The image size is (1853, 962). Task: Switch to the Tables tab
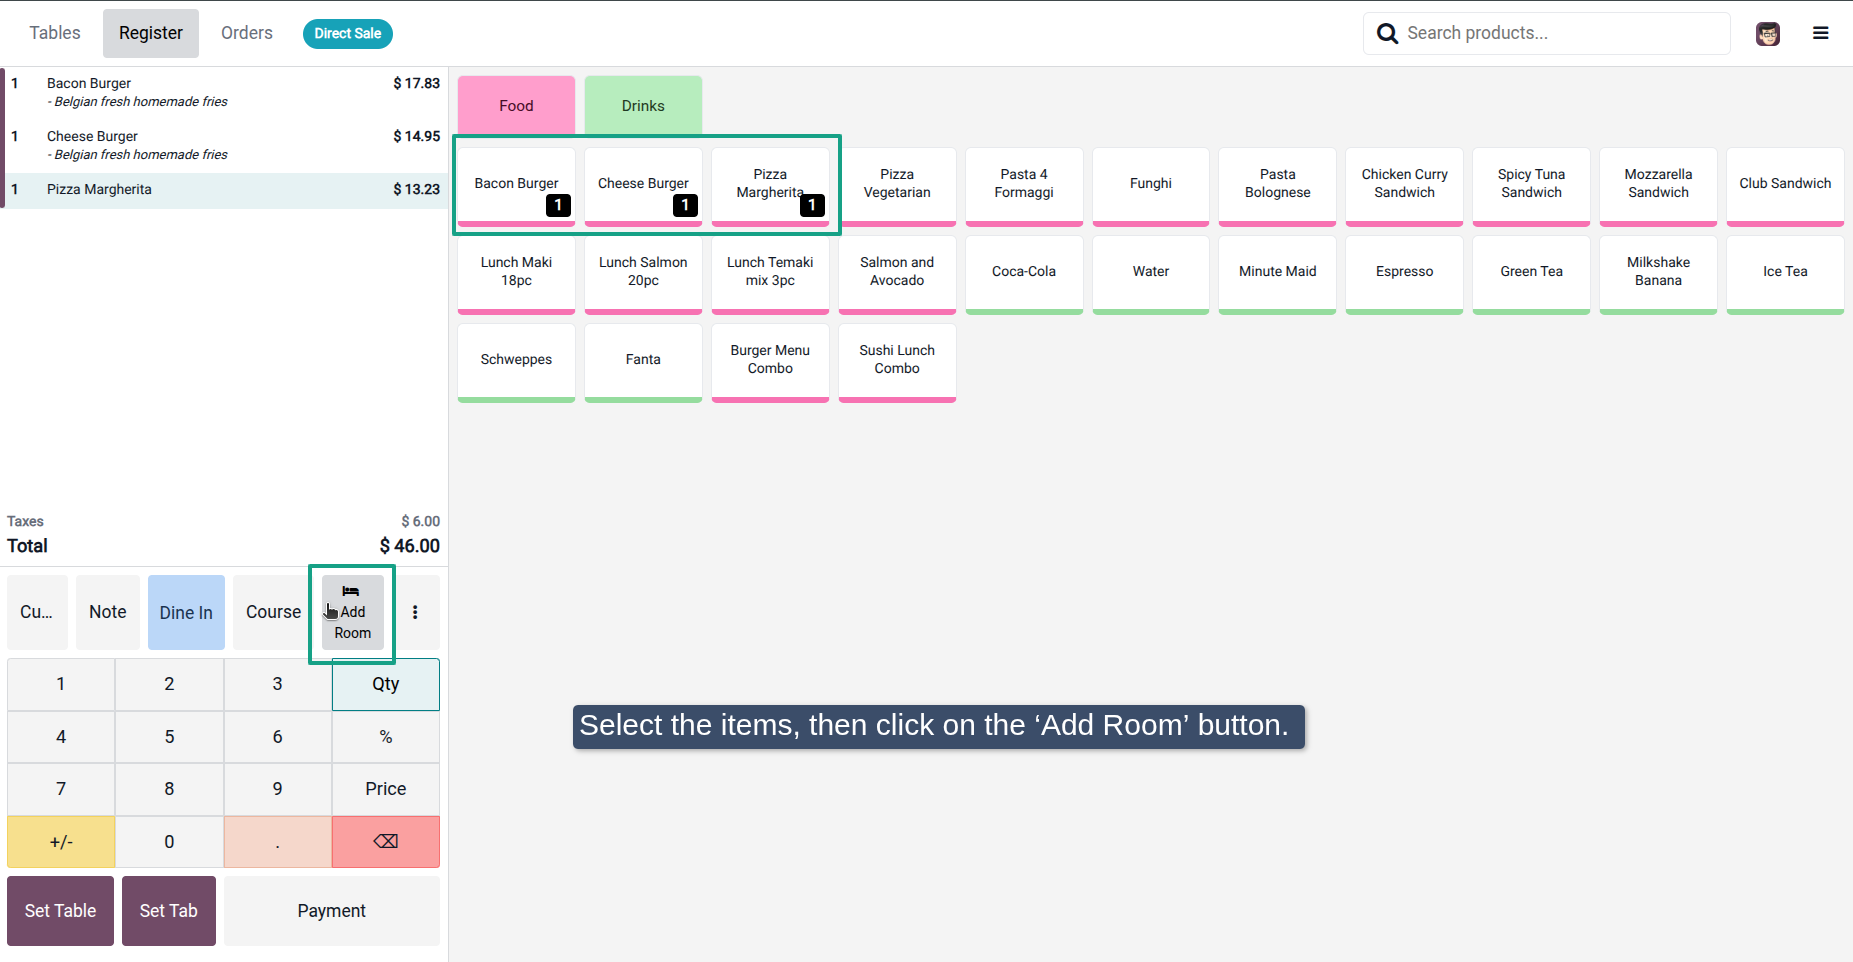[55, 33]
